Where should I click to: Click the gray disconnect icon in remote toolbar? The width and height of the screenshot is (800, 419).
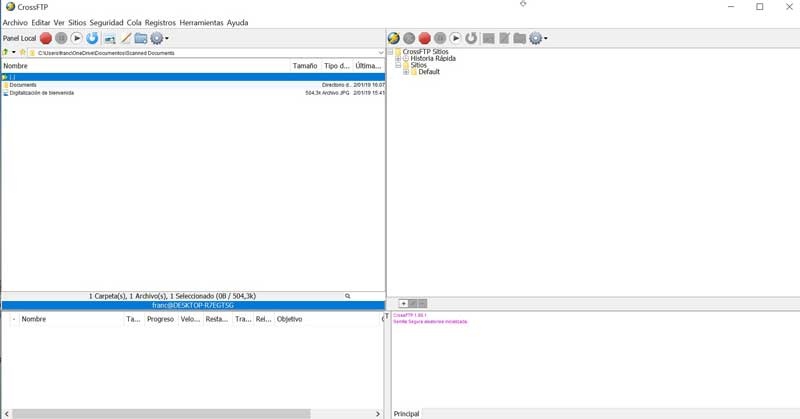[409, 38]
